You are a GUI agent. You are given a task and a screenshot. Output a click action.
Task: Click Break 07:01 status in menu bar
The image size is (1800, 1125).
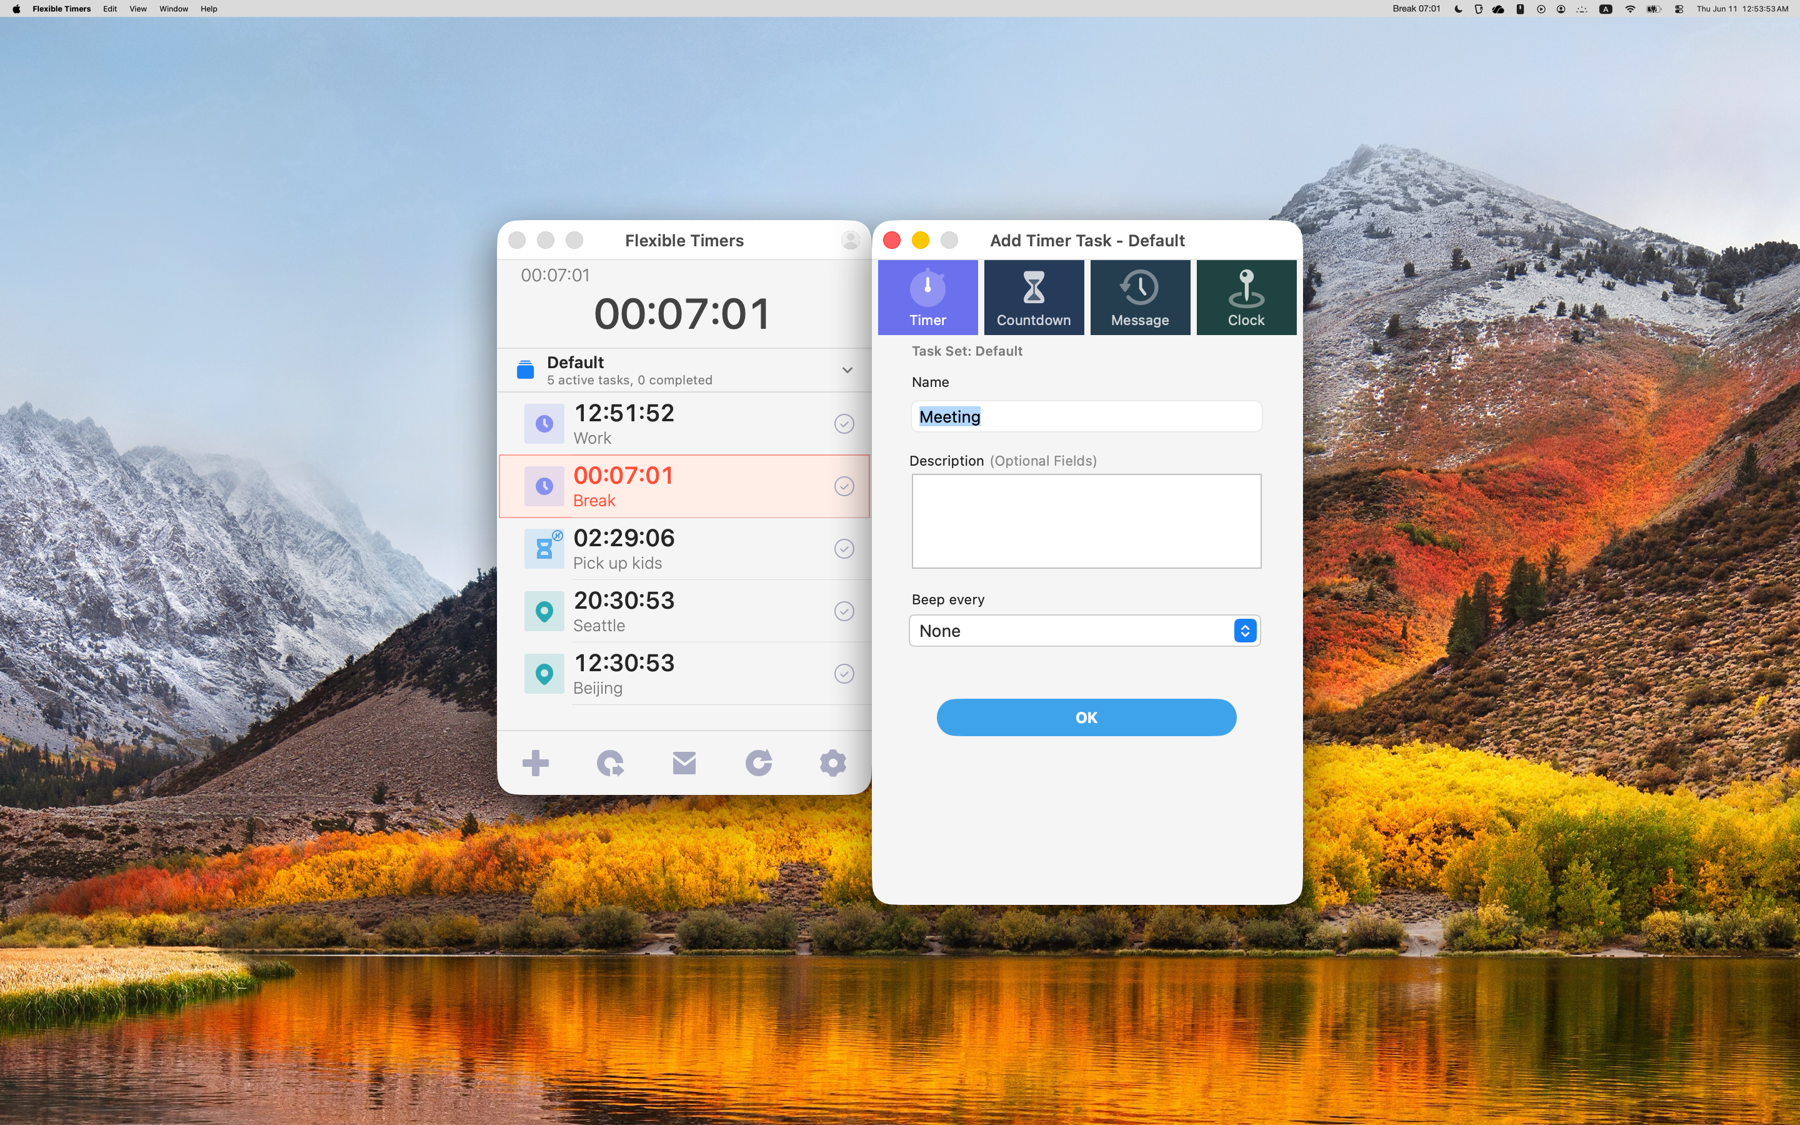1416,9
